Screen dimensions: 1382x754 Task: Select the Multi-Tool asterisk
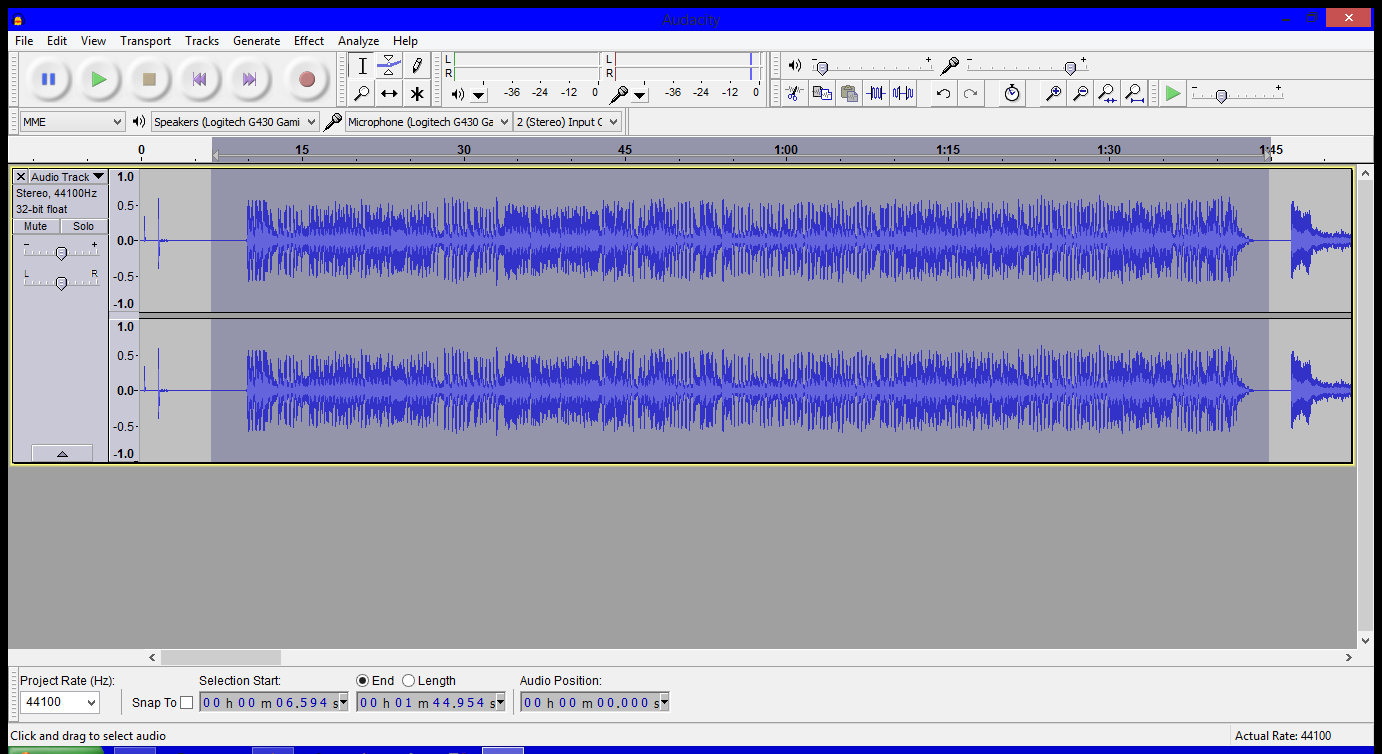tap(416, 93)
